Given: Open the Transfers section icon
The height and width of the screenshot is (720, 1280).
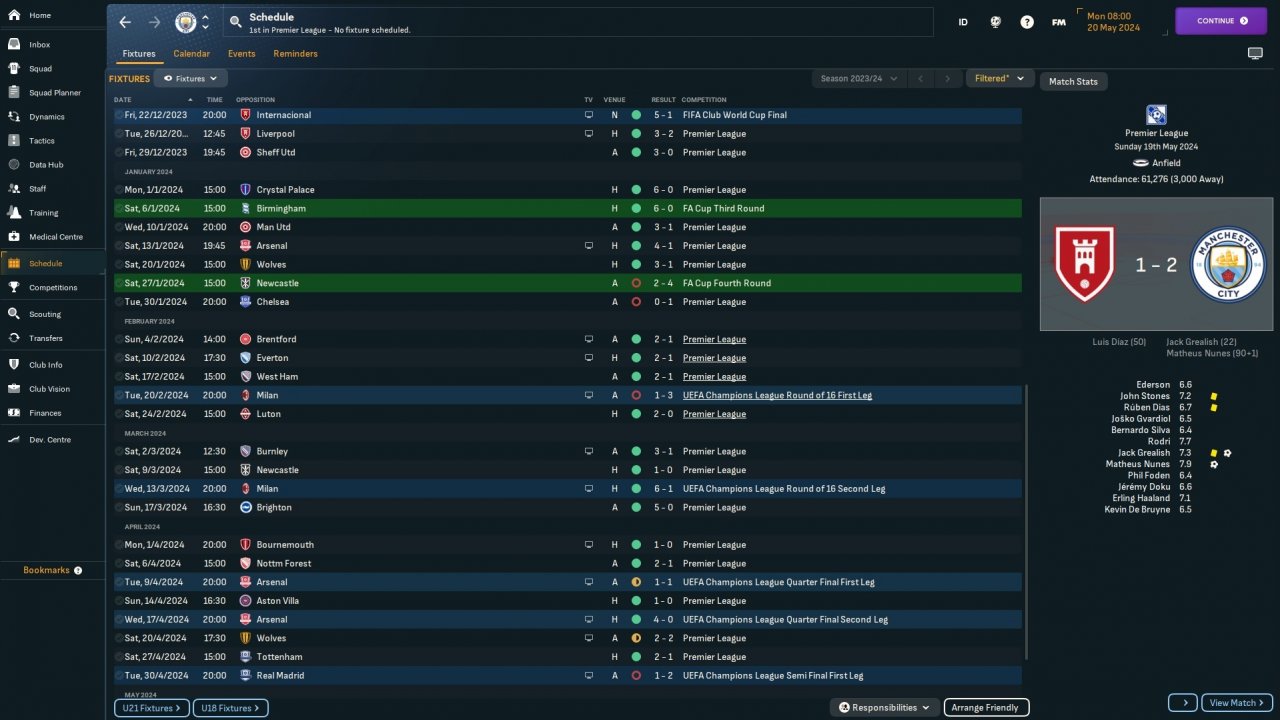Looking at the screenshot, I should tap(14, 338).
